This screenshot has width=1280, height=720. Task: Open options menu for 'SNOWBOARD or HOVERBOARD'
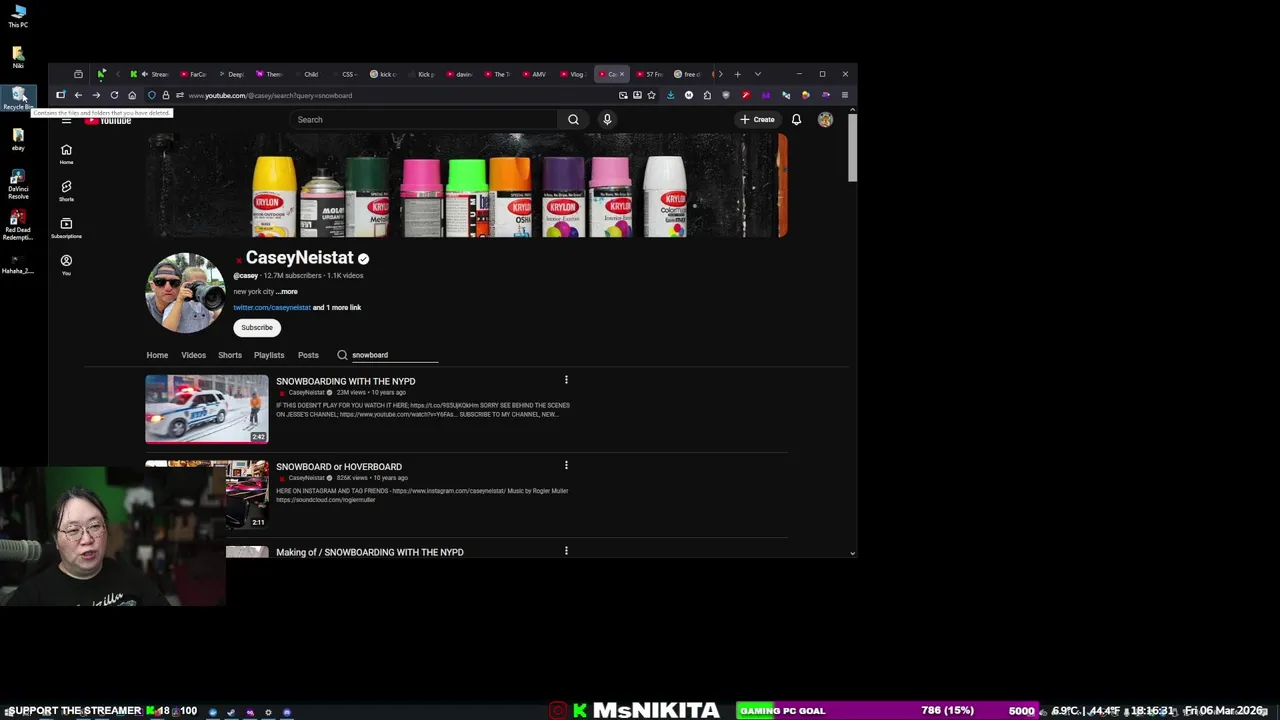[x=566, y=465]
